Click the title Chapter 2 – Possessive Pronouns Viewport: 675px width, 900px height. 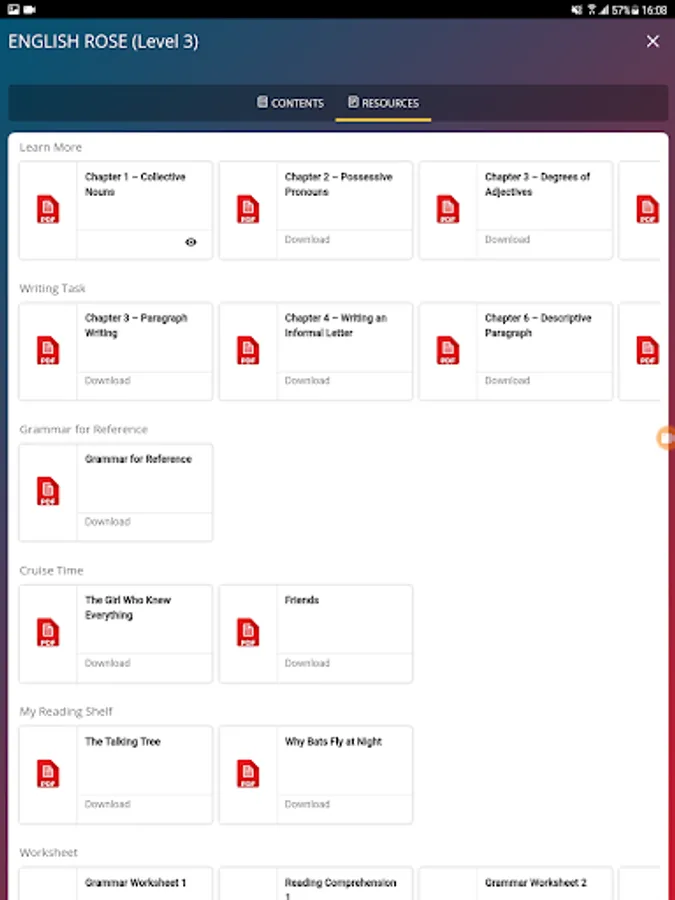coord(339,184)
